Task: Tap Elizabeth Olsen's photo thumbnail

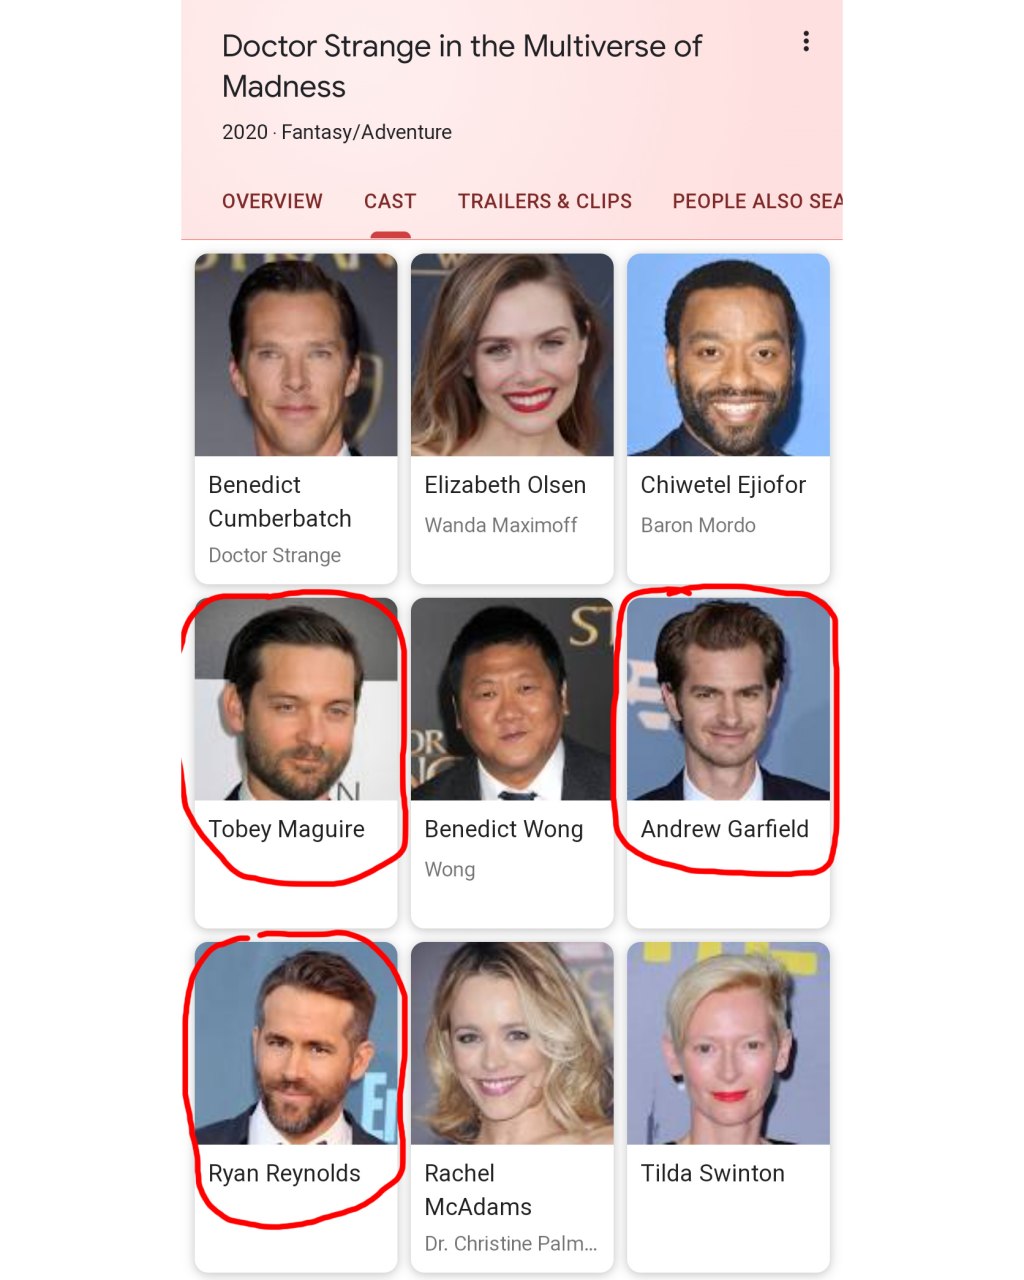Action: point(512,355)
